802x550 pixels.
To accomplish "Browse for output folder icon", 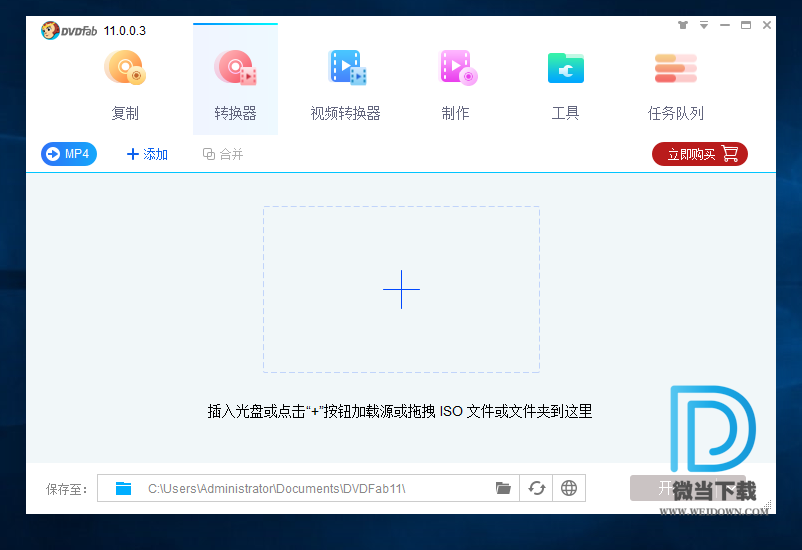I will click(x=503, y=489).
